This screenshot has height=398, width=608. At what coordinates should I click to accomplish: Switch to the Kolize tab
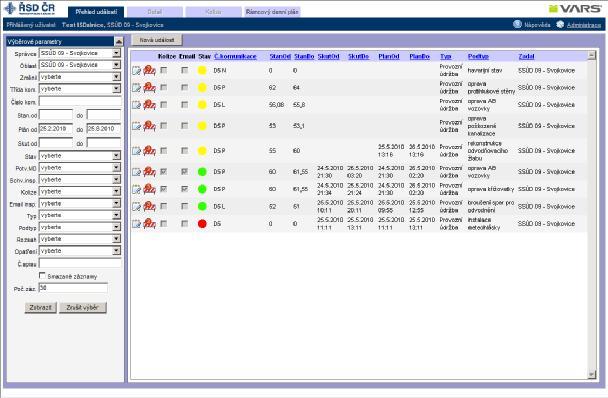213,12
